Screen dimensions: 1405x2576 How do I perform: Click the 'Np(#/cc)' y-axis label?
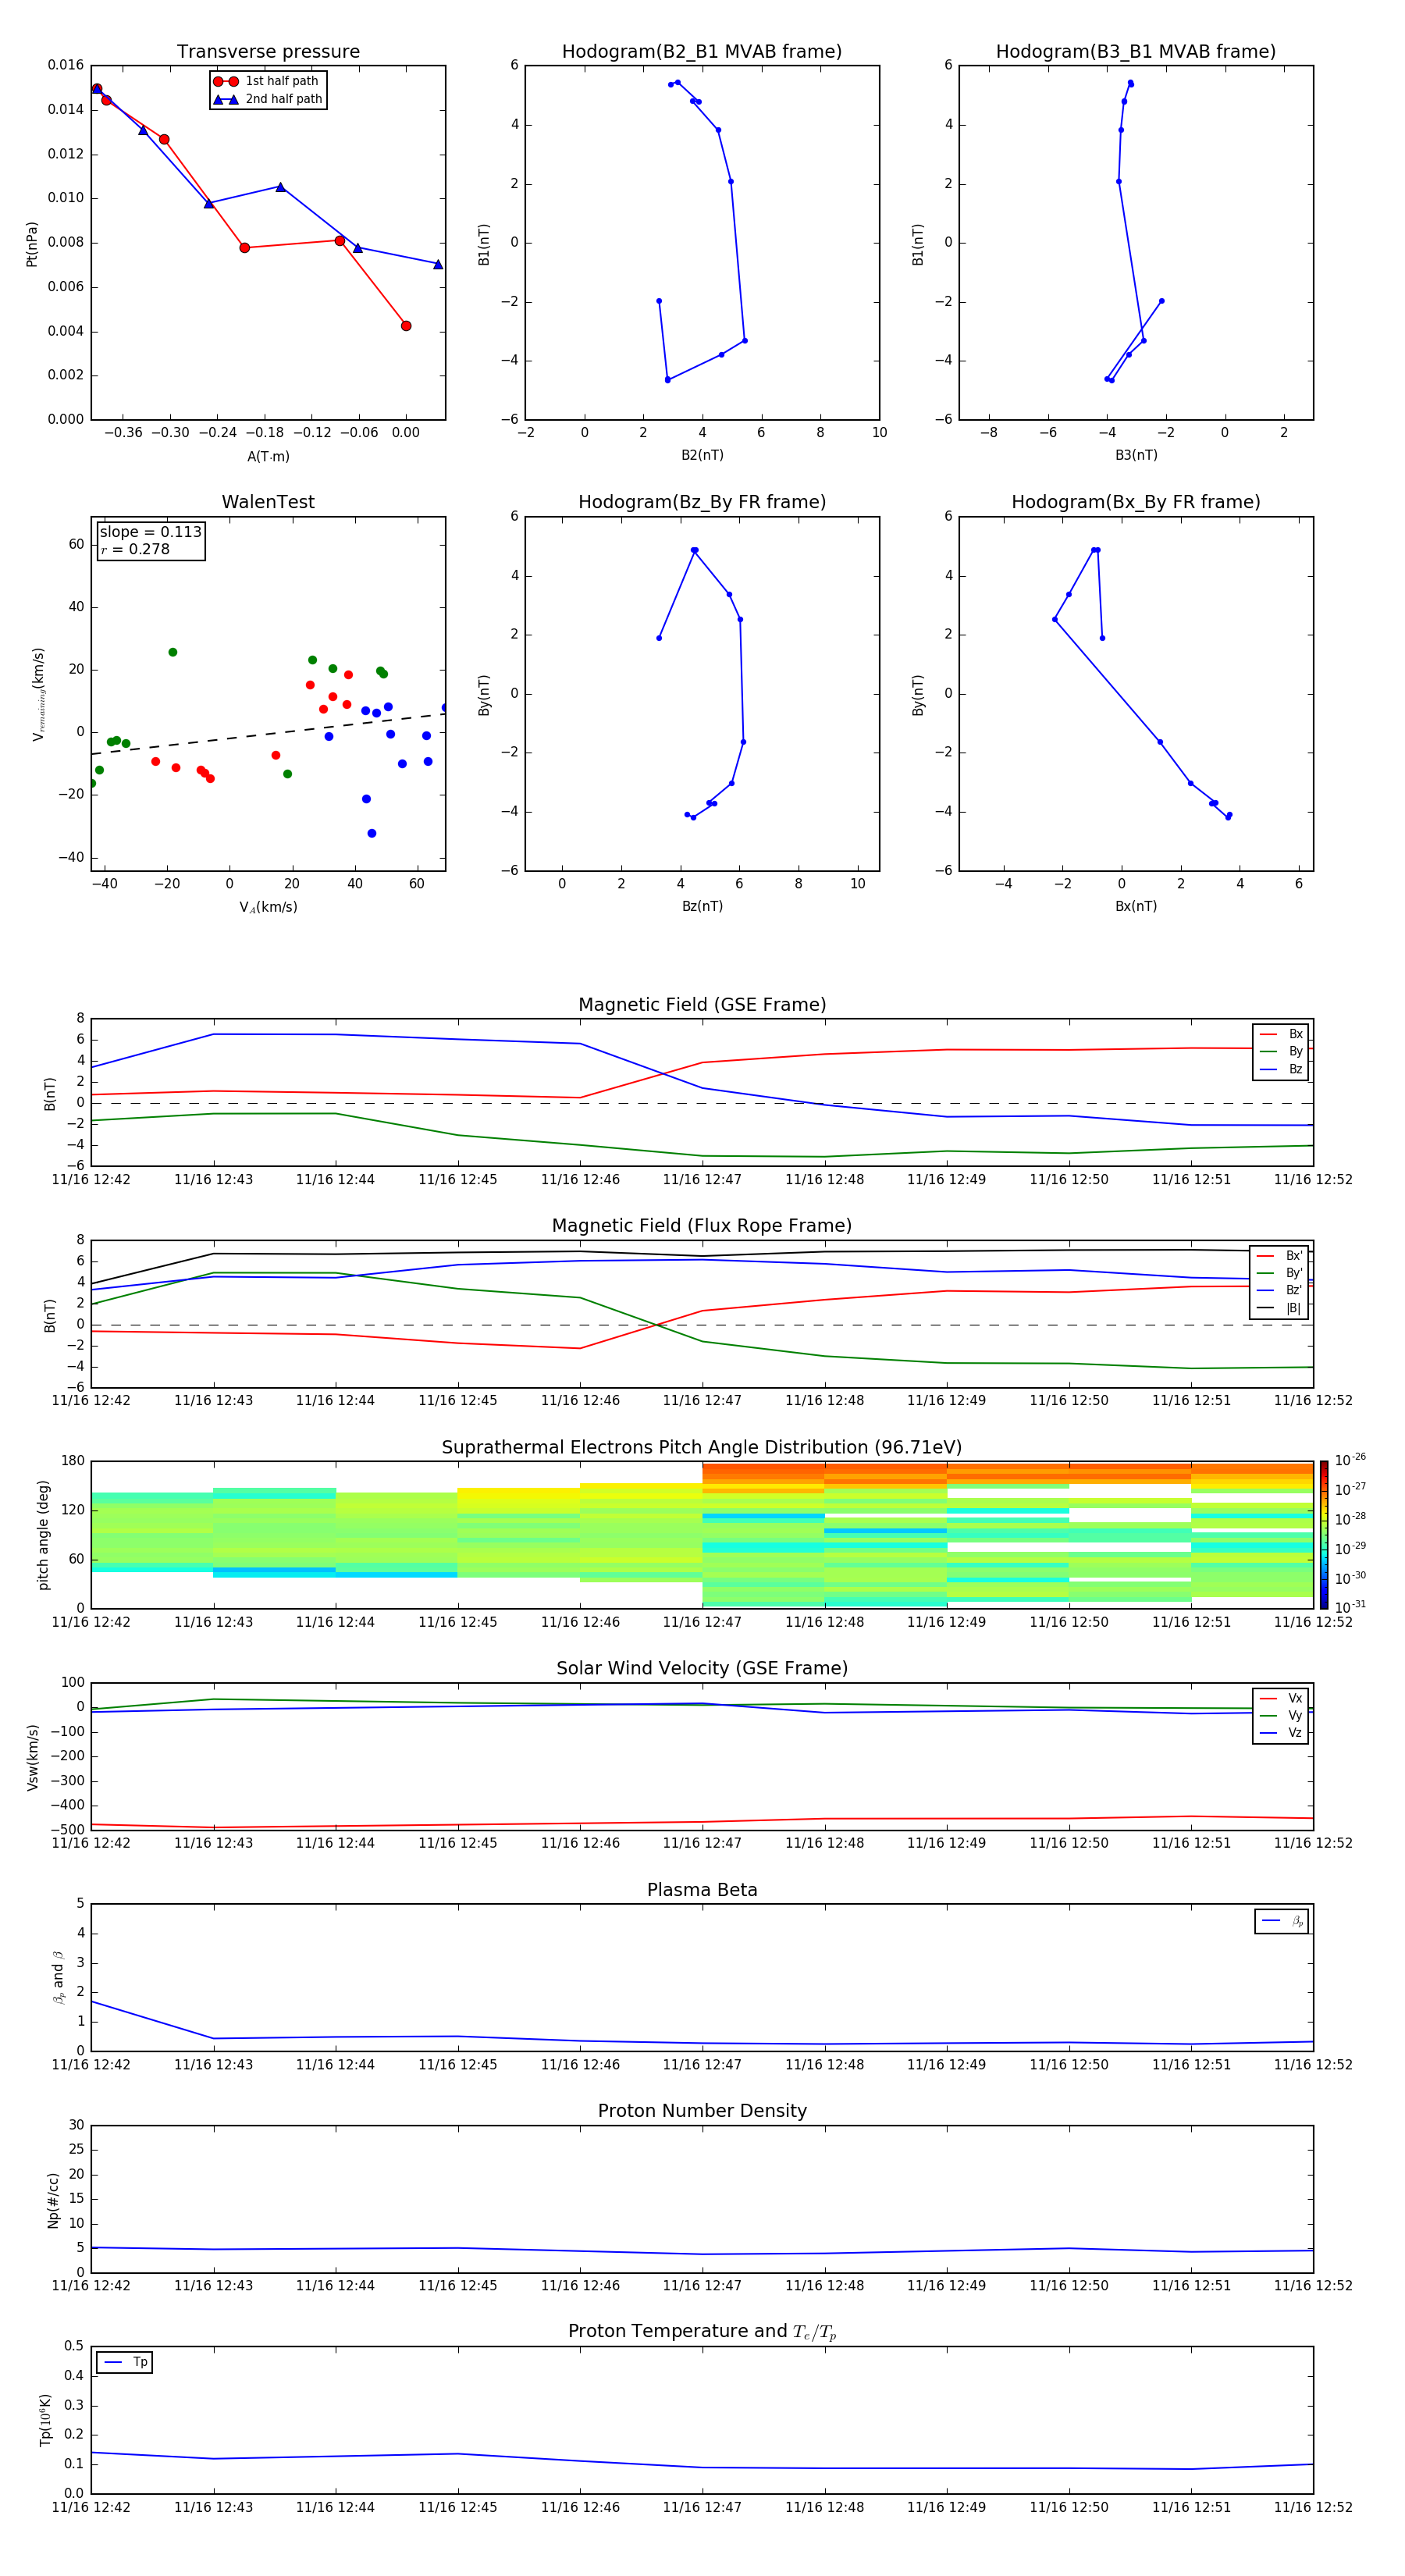coord(53,2200)
